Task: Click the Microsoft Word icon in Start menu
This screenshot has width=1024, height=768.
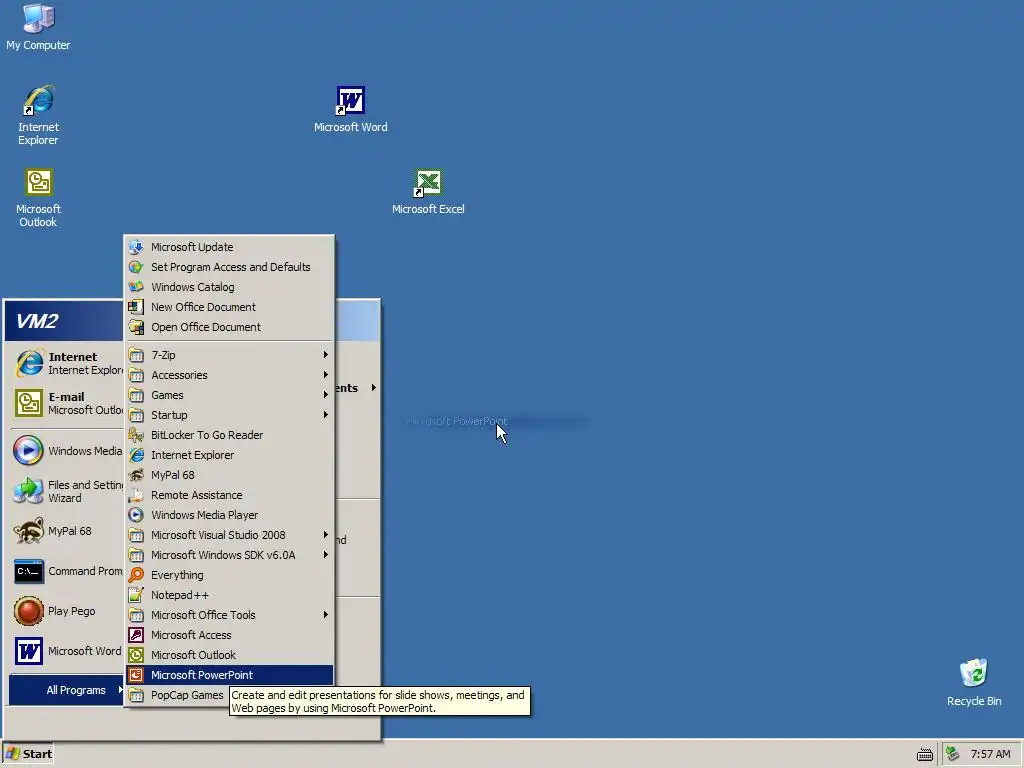Action: [29, 651]
